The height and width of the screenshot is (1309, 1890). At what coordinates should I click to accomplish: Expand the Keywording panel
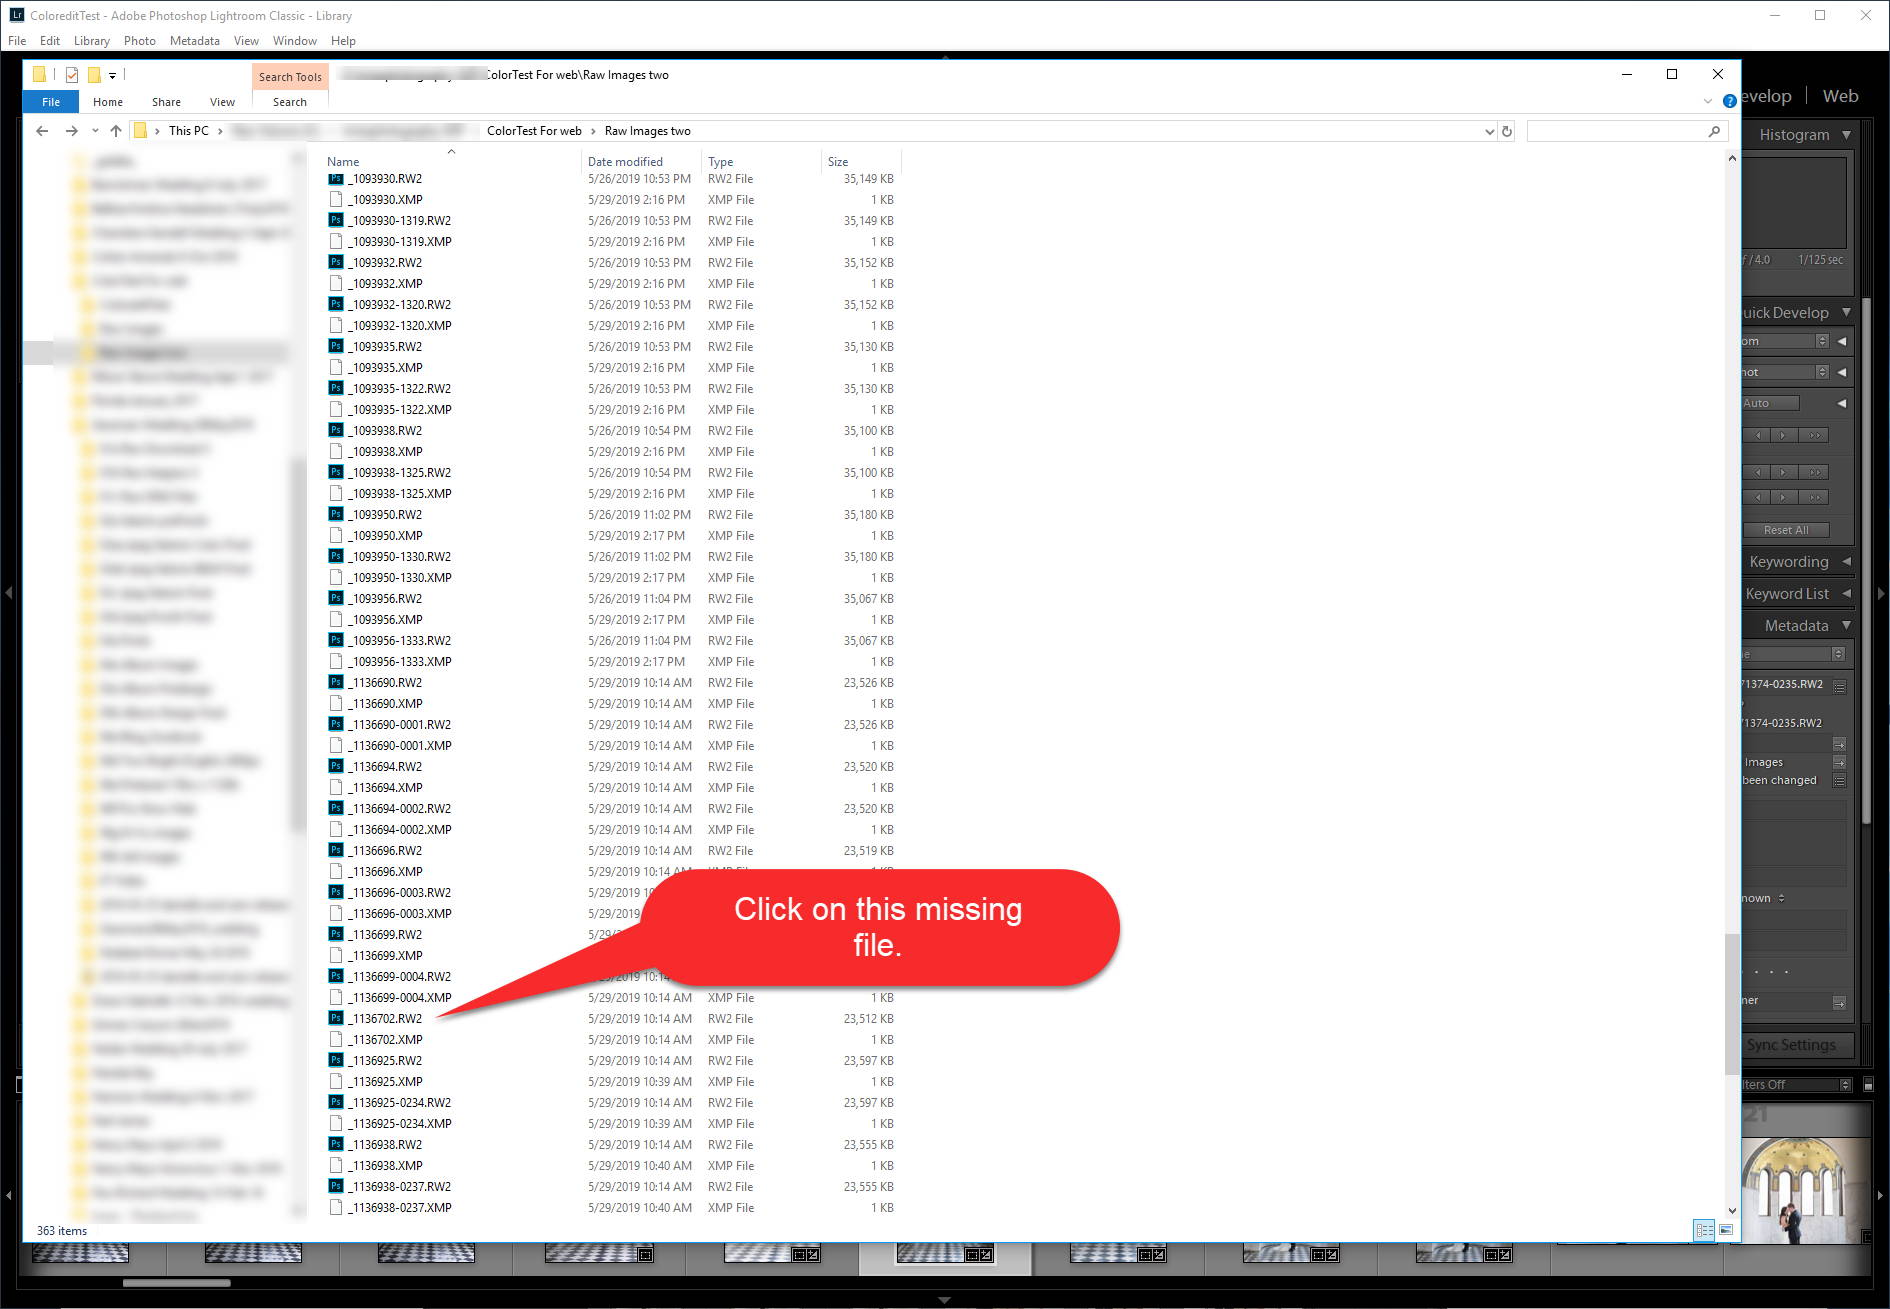[x=1846, y=562]
